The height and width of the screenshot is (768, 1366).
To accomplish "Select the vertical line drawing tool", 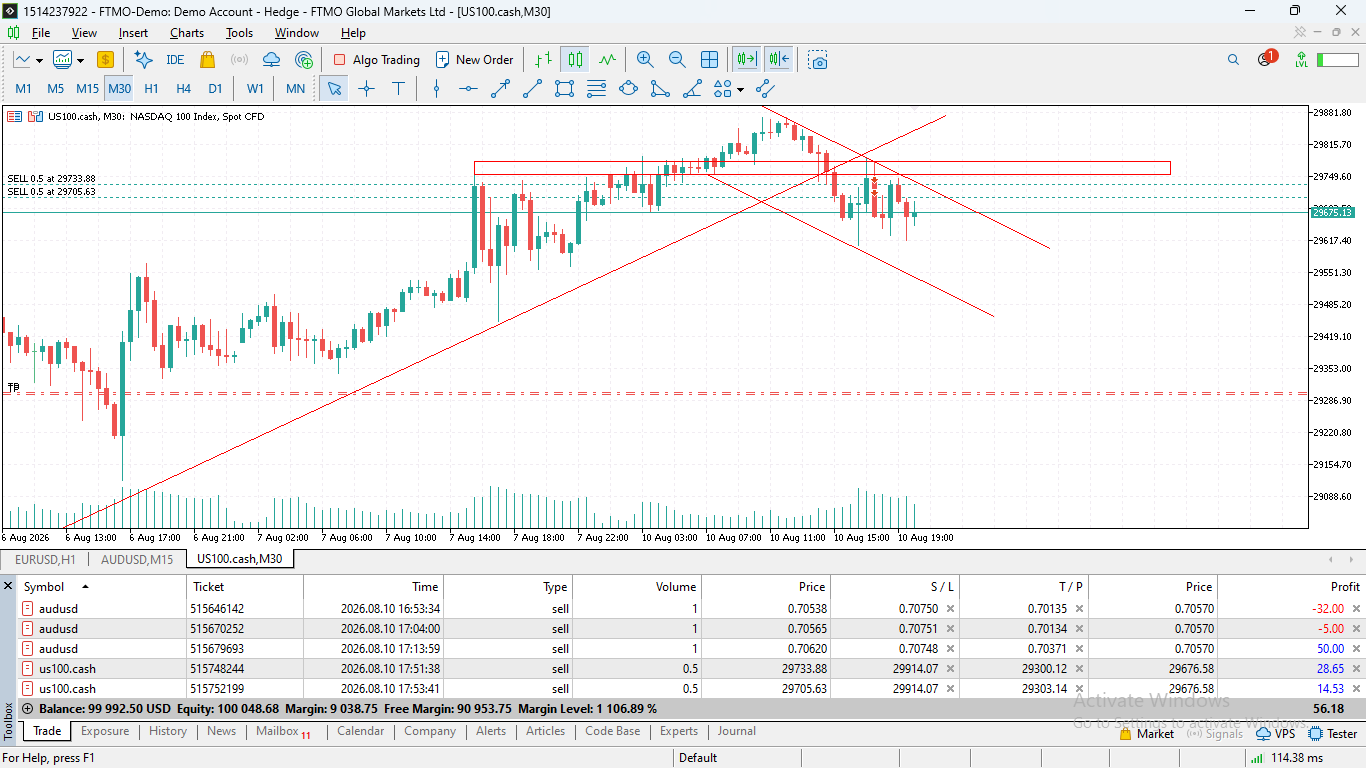I will point(436,88).
